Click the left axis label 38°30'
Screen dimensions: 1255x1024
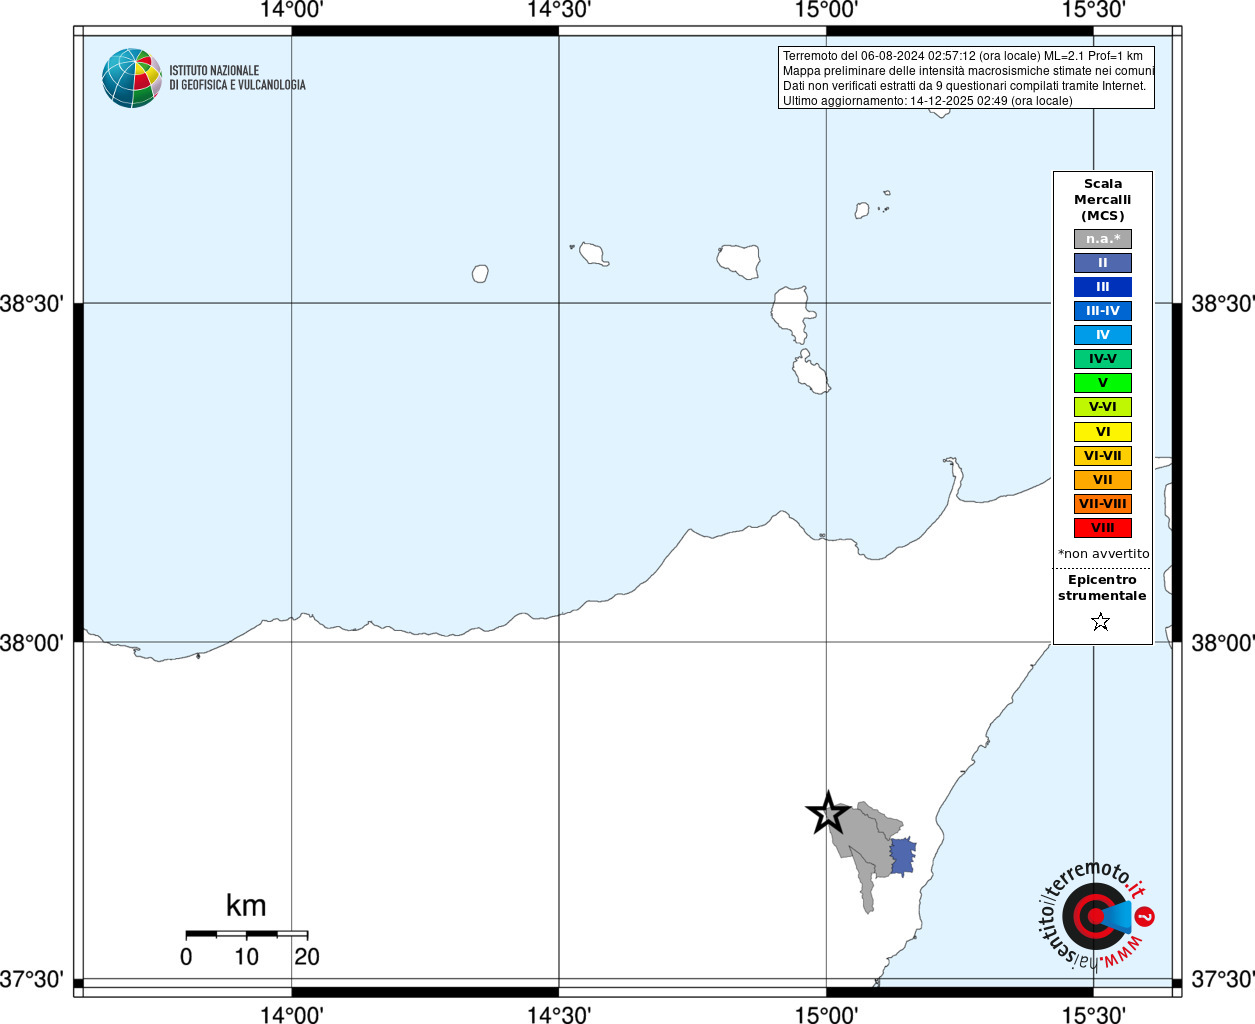[x=32, y=303]
